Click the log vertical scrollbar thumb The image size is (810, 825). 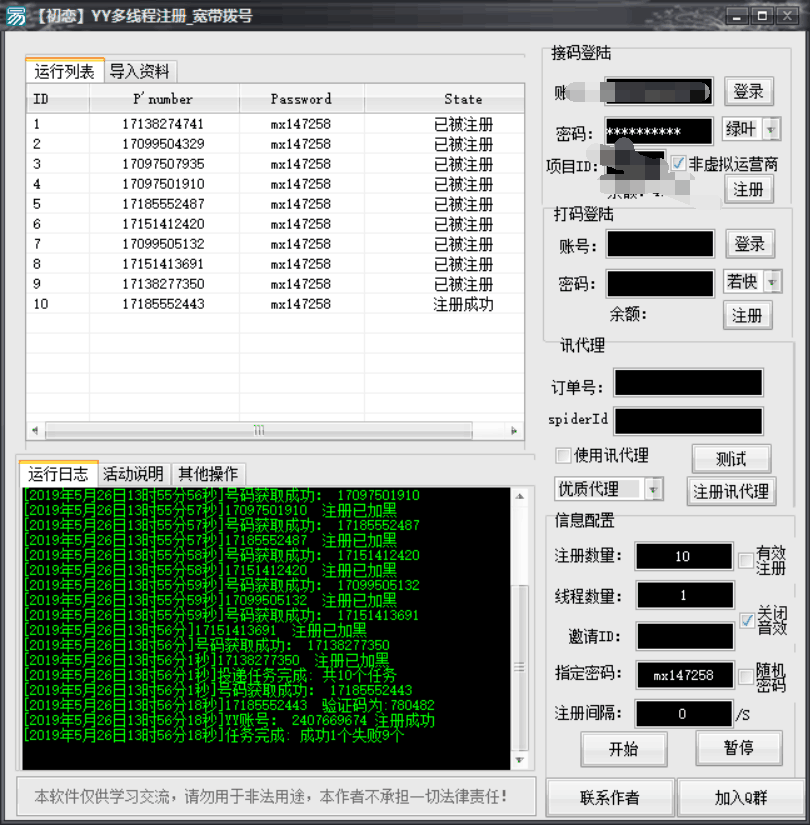click(x=520, y=667)
